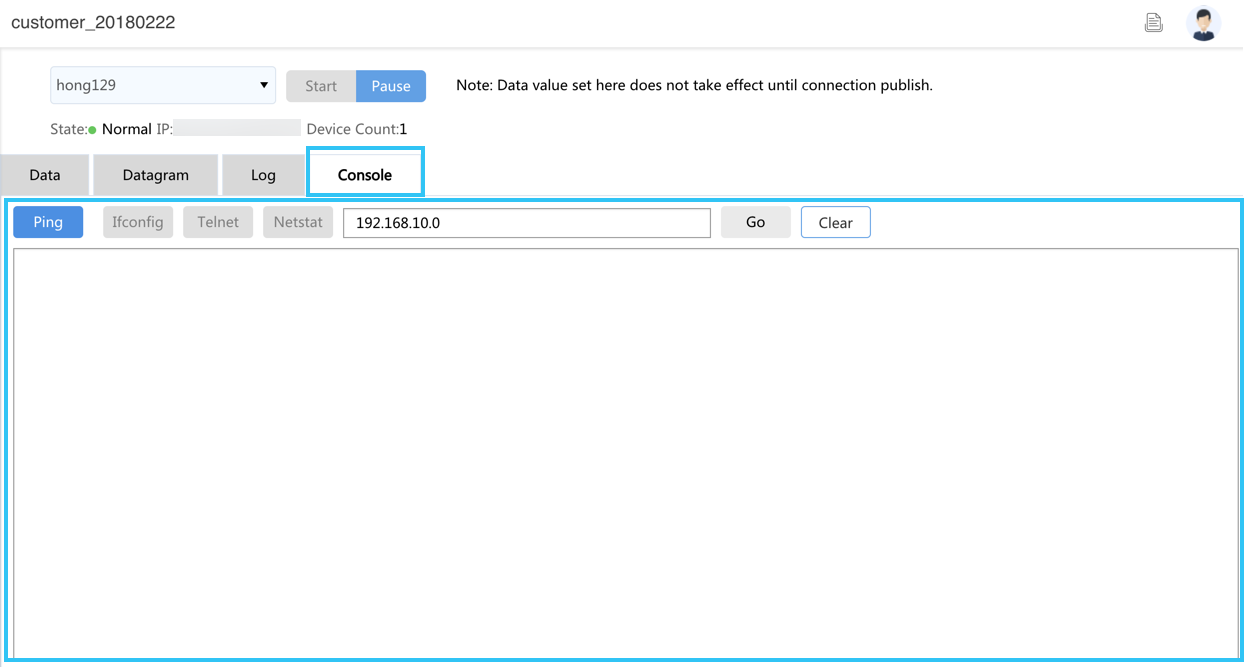Switch to the Data tab

[45, 175]
